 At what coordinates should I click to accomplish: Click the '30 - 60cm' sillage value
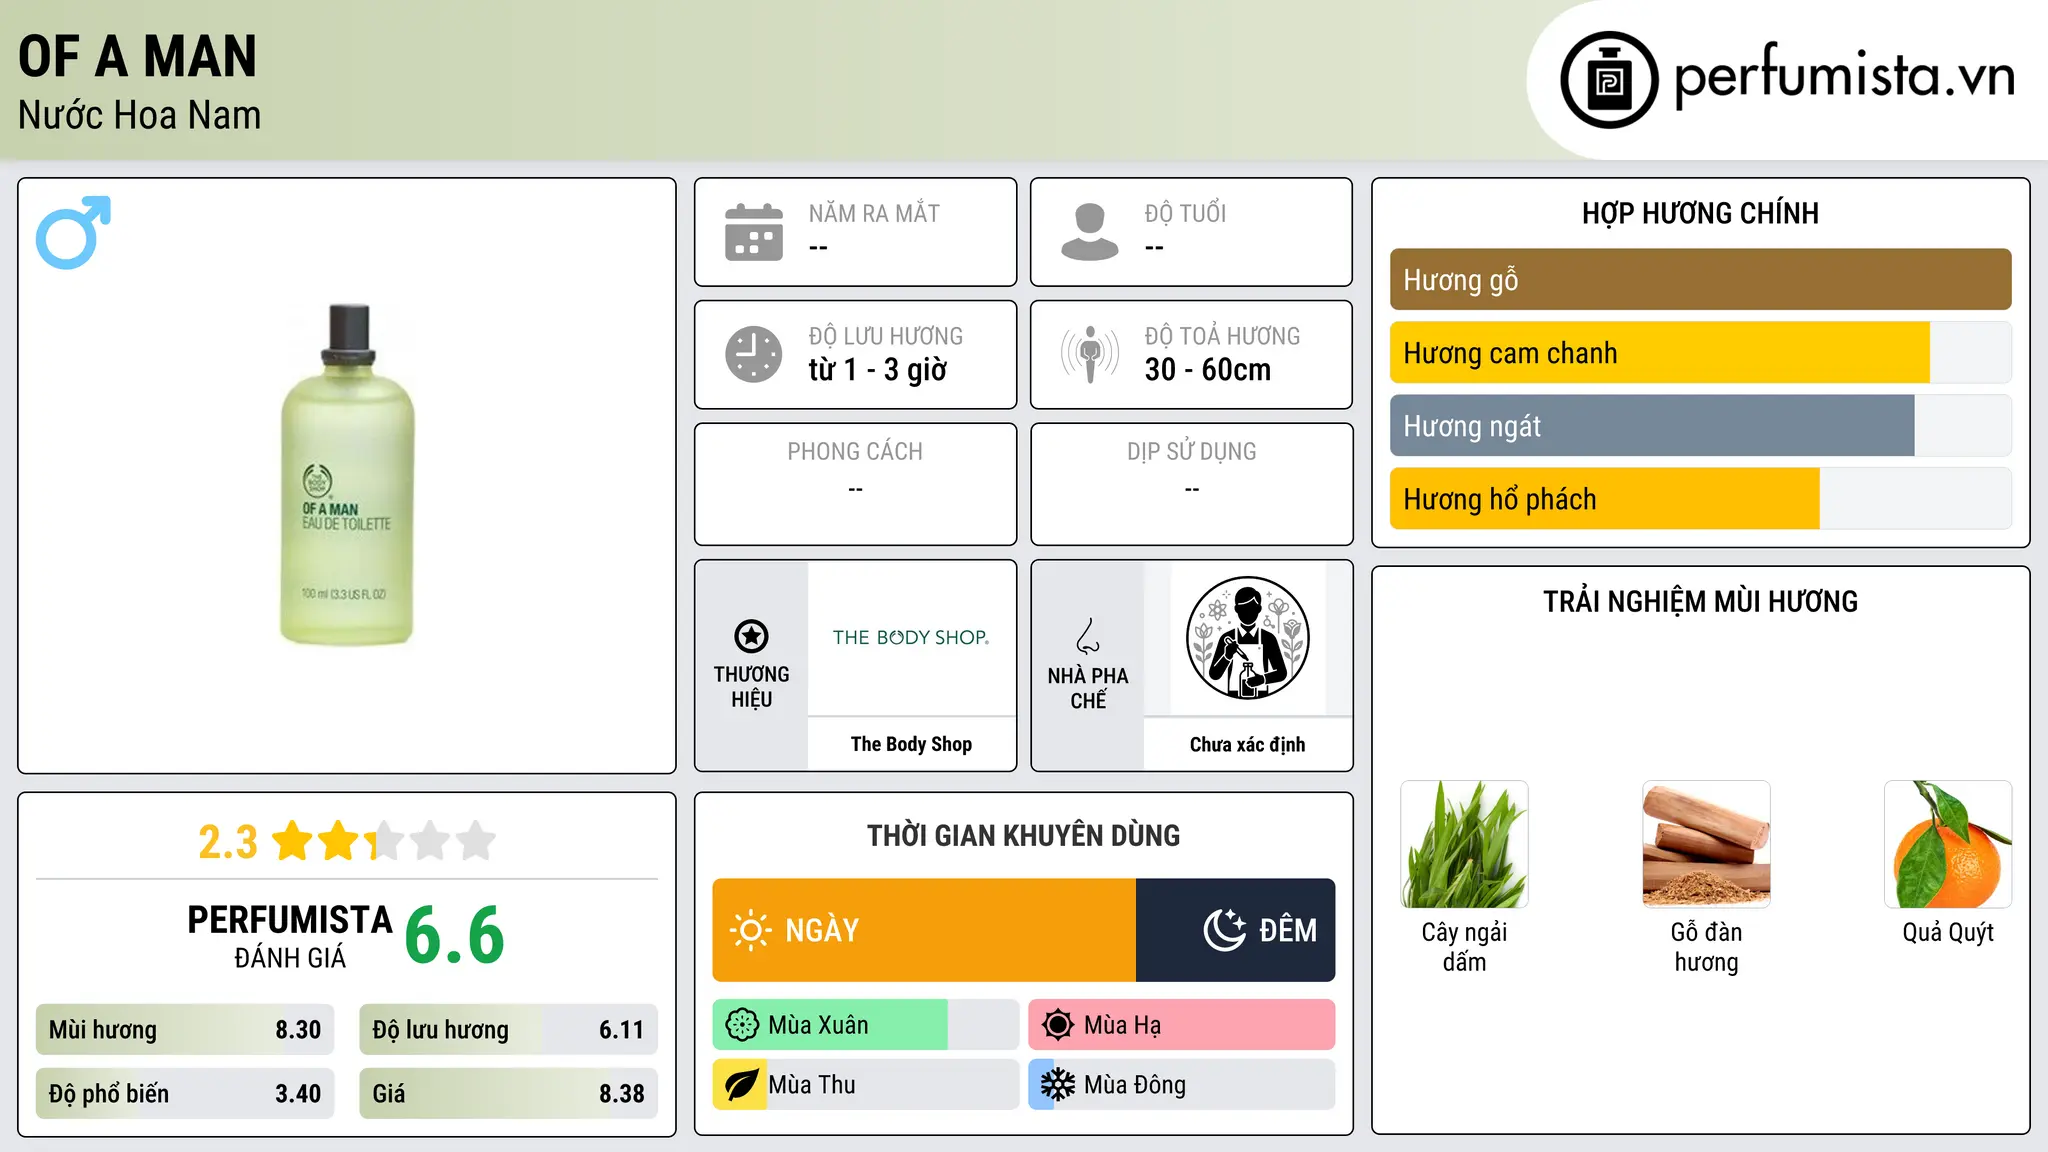click(x=1208, y=370)
